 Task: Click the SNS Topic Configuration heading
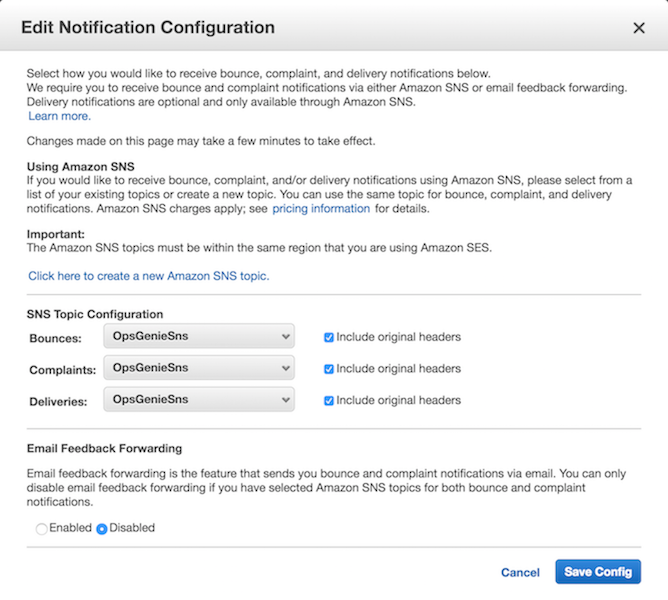coord(95,314)
